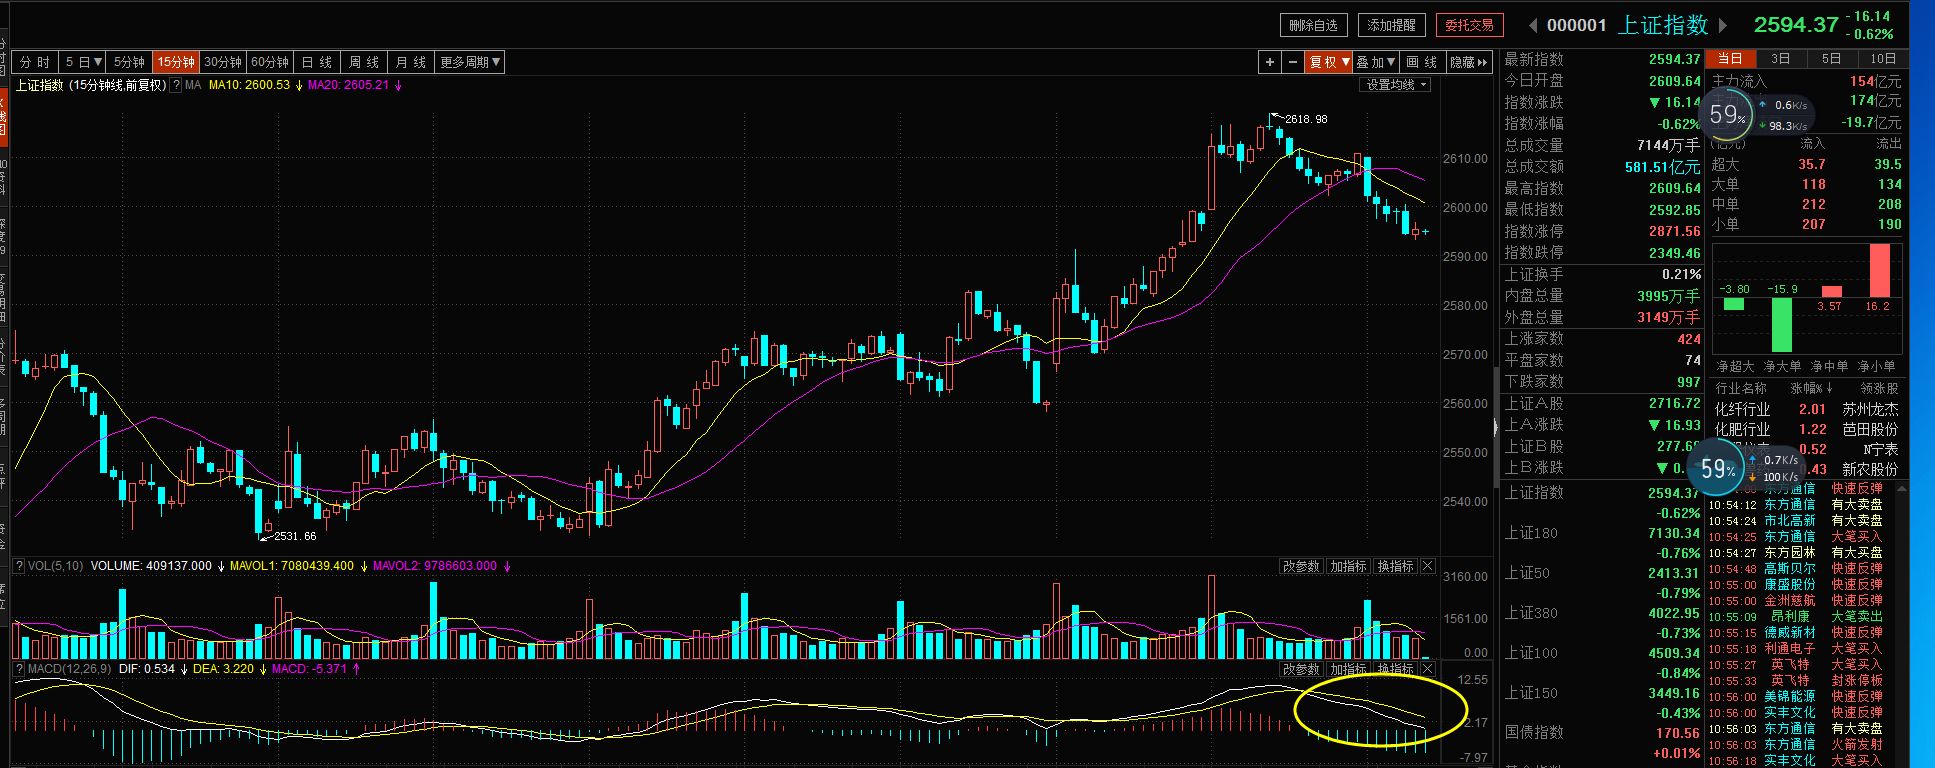Click 改参数 in the MACD panel
1935x768 pixels.
(1301, 669)
